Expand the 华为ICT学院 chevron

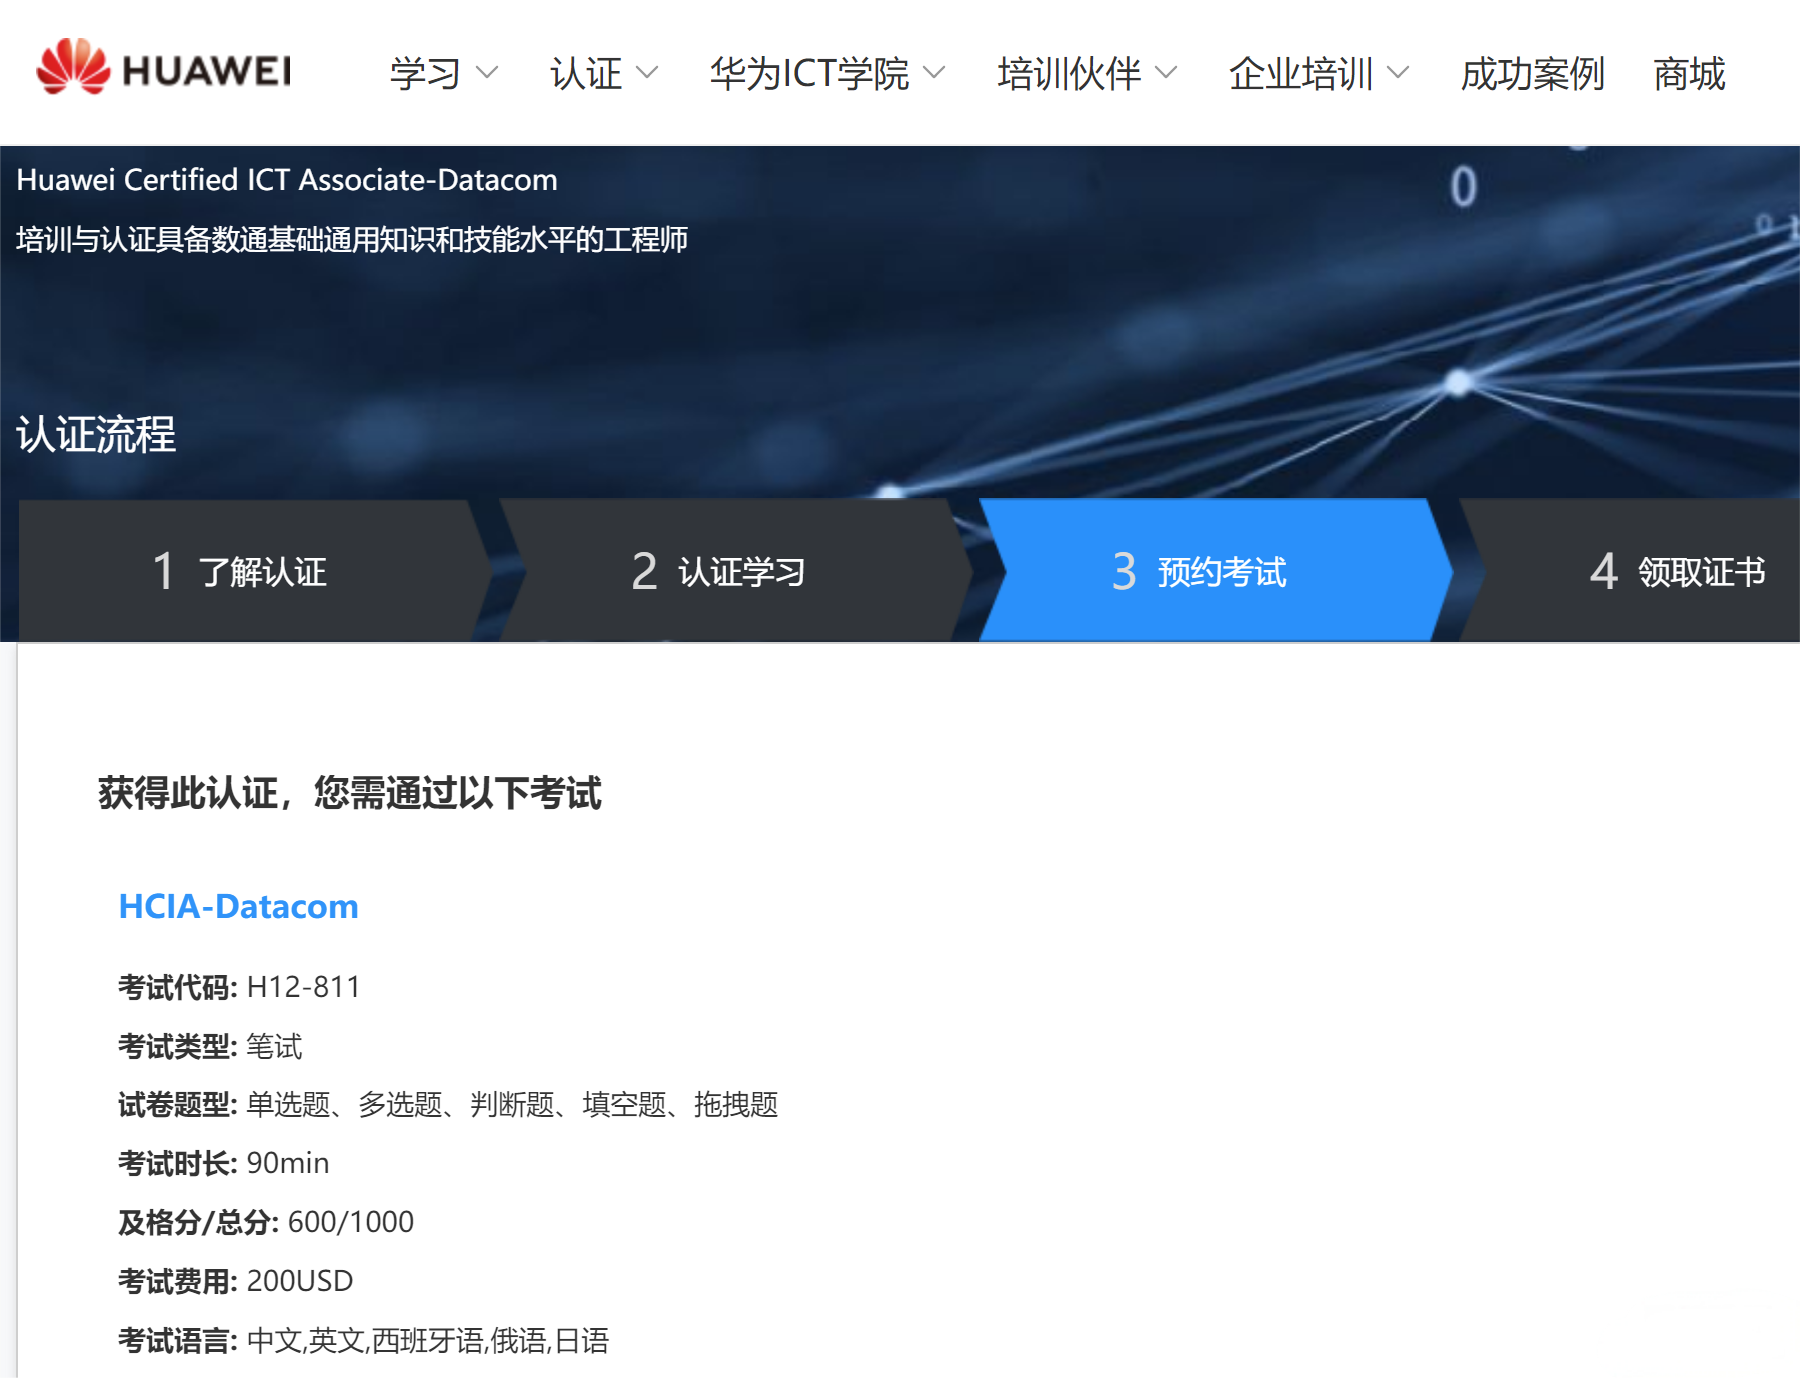934,73
